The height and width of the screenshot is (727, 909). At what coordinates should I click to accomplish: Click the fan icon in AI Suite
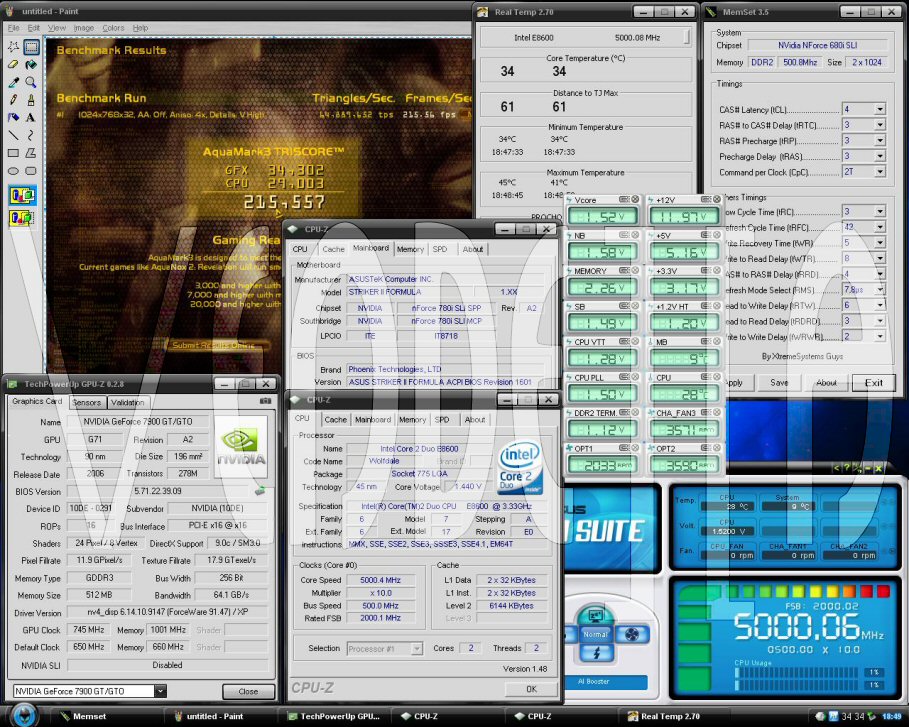(632, 634)
